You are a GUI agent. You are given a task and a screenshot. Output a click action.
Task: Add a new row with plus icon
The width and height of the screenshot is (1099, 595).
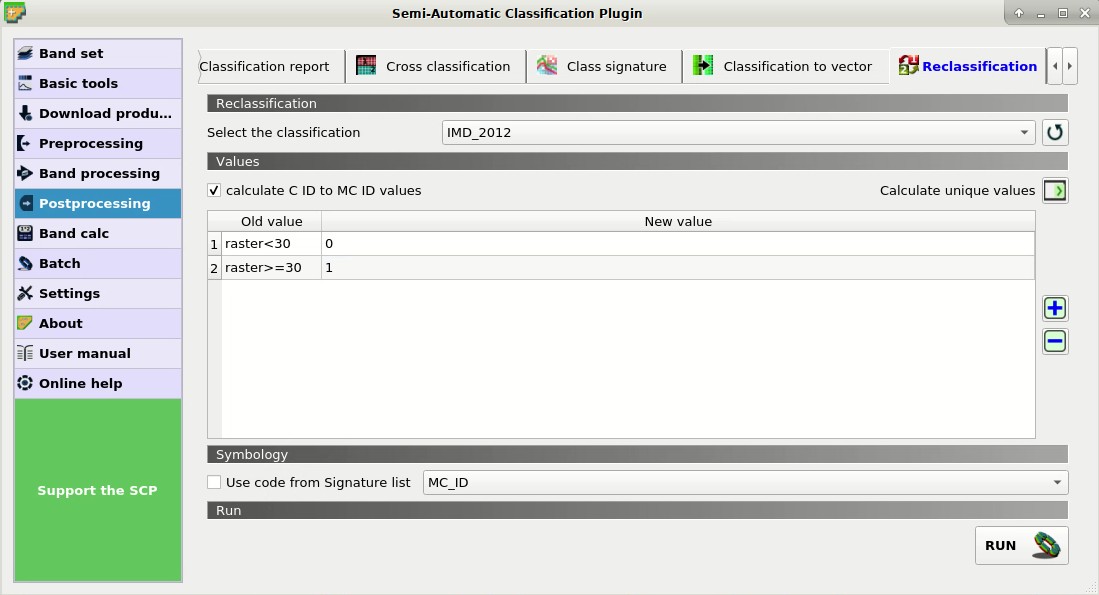tap(1055, 308)
